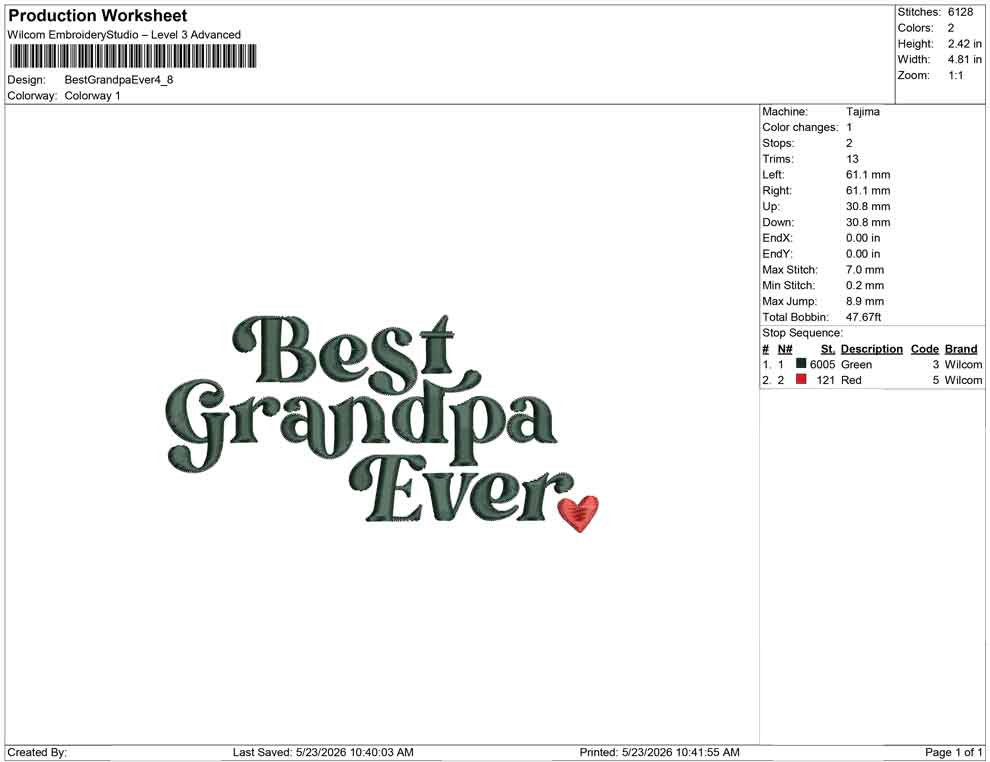The image size is (990, 762).
Task: Click the width value '4.81 in'
Action: coord(964,59)
